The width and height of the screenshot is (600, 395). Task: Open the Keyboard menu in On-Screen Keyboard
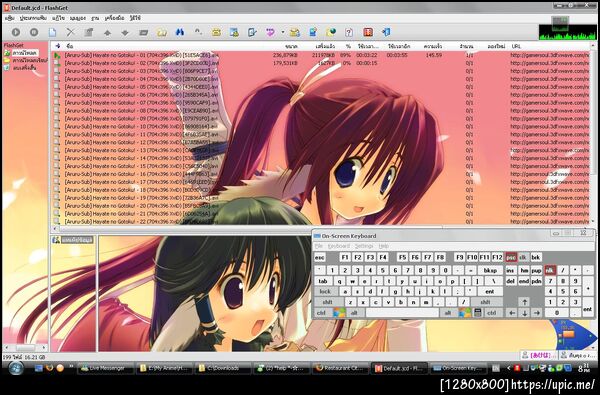pyautogui.click(x=339, y=246)
